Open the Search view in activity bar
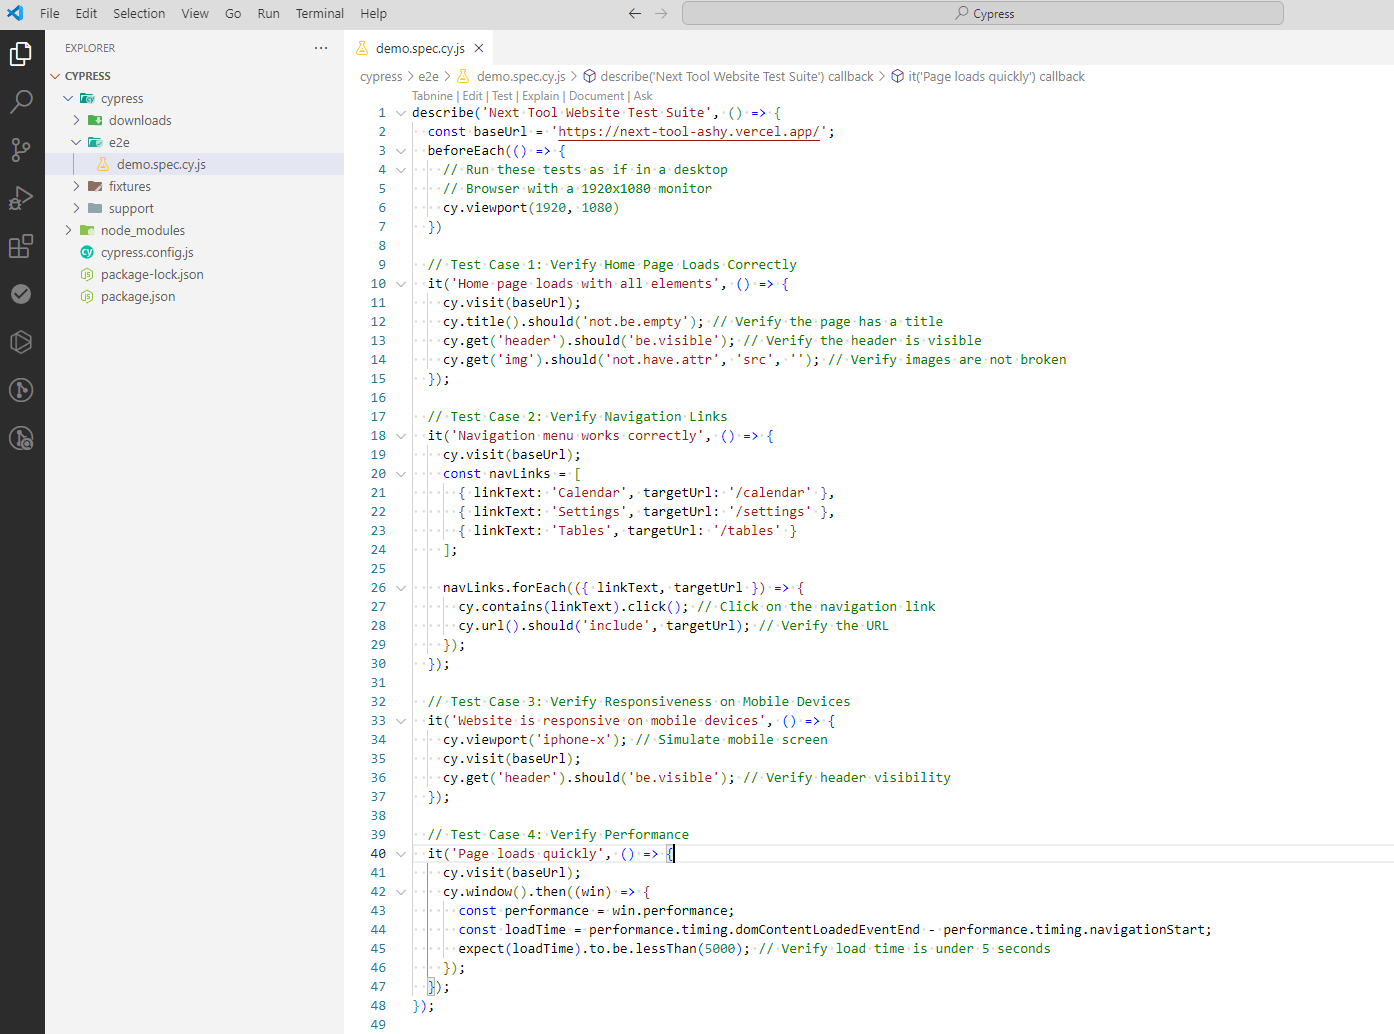 tap(21, 102)
